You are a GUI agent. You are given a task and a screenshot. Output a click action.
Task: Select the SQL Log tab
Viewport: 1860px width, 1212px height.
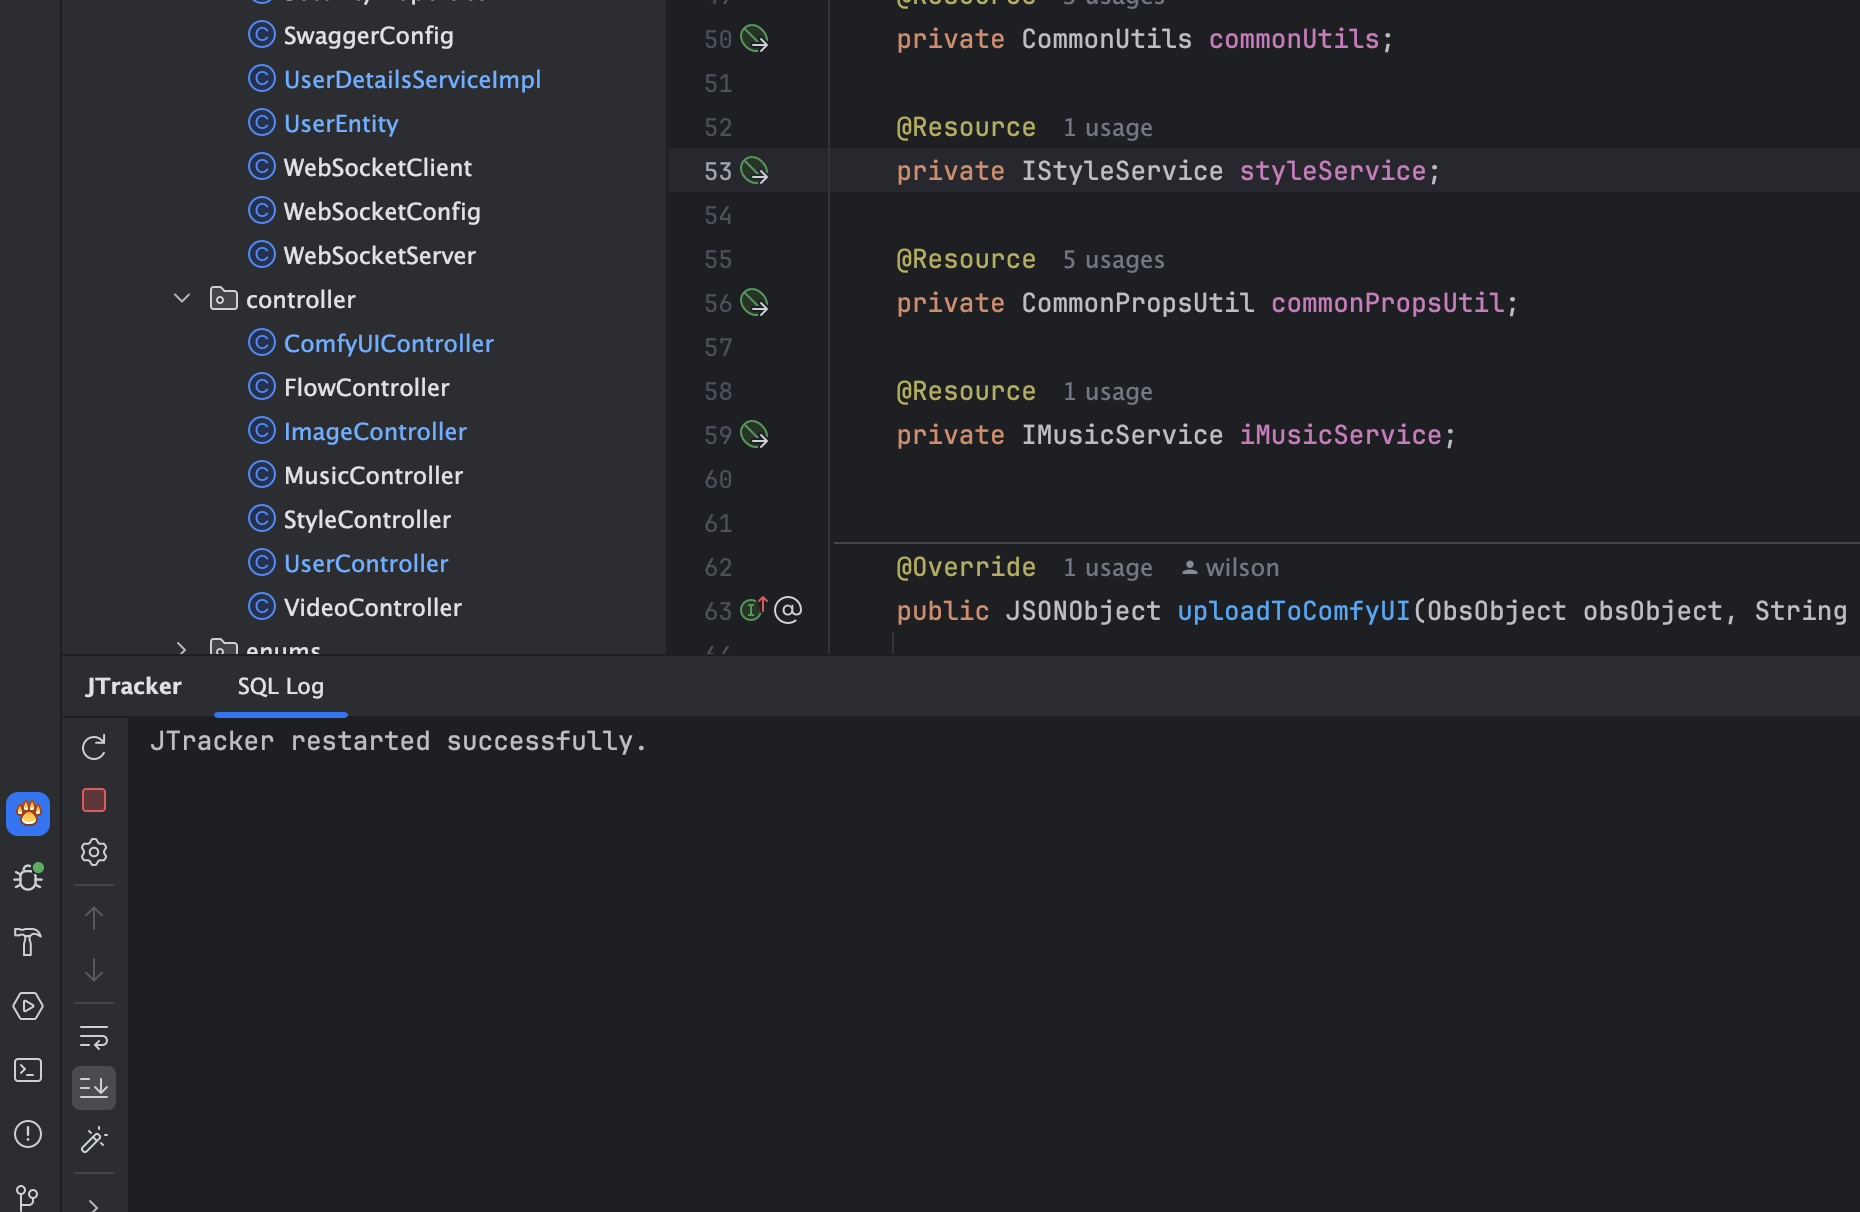[x=281, y=686]
